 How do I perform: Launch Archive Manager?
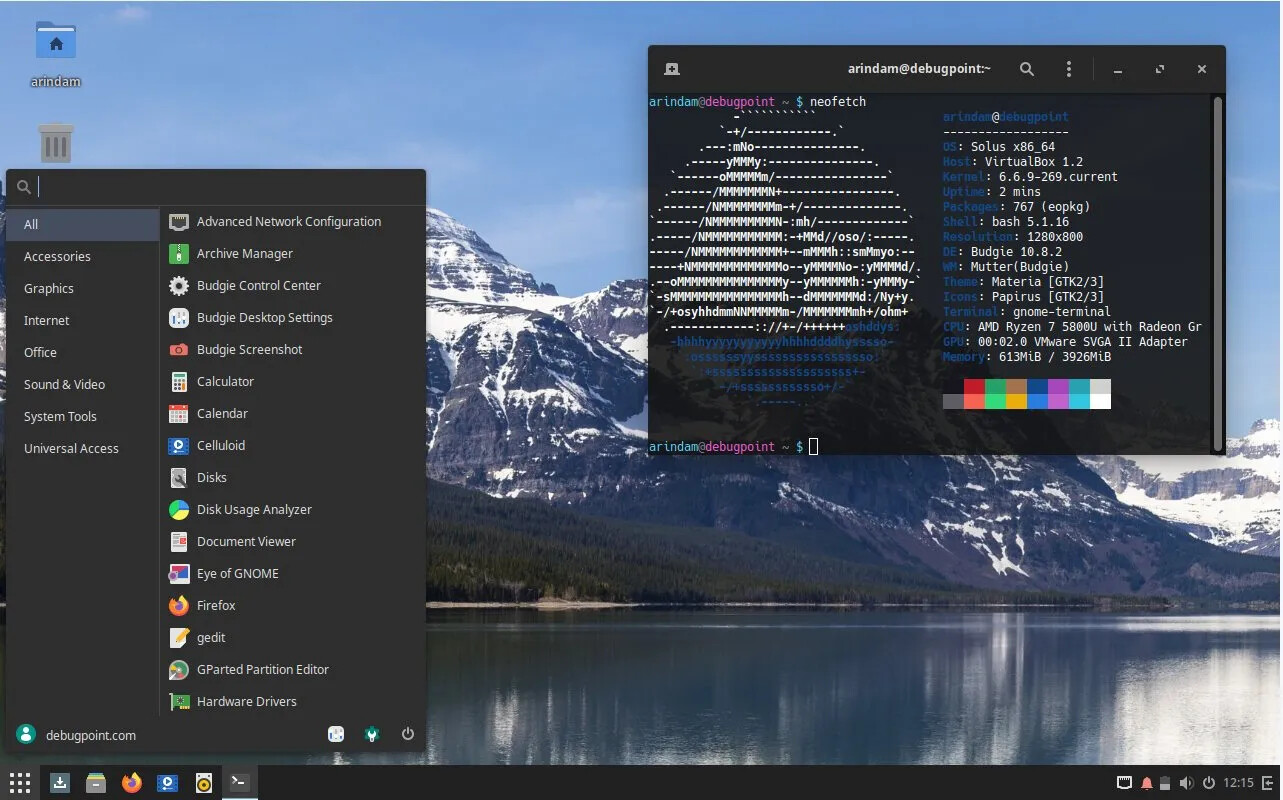(x=292, y=254)
